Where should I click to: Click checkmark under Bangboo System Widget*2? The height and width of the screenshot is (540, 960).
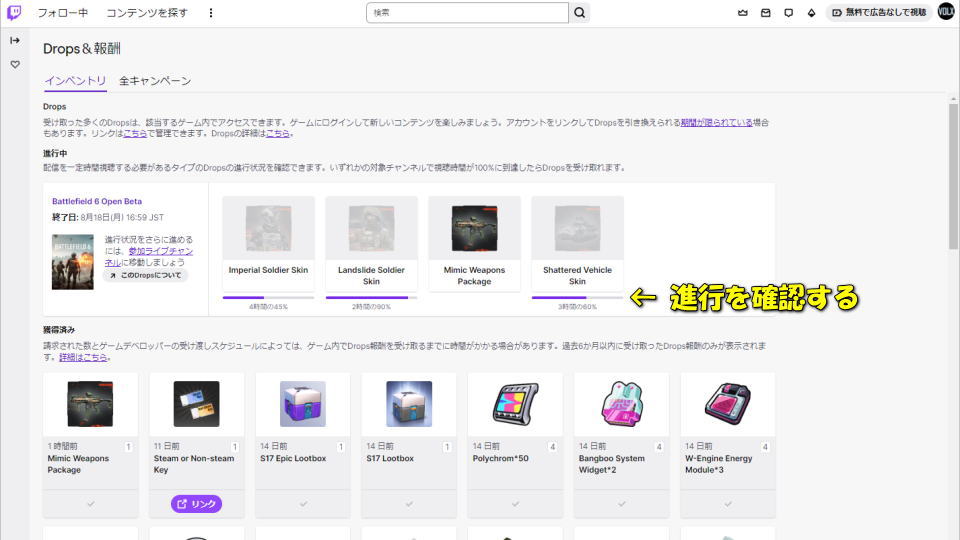point(621,504)
